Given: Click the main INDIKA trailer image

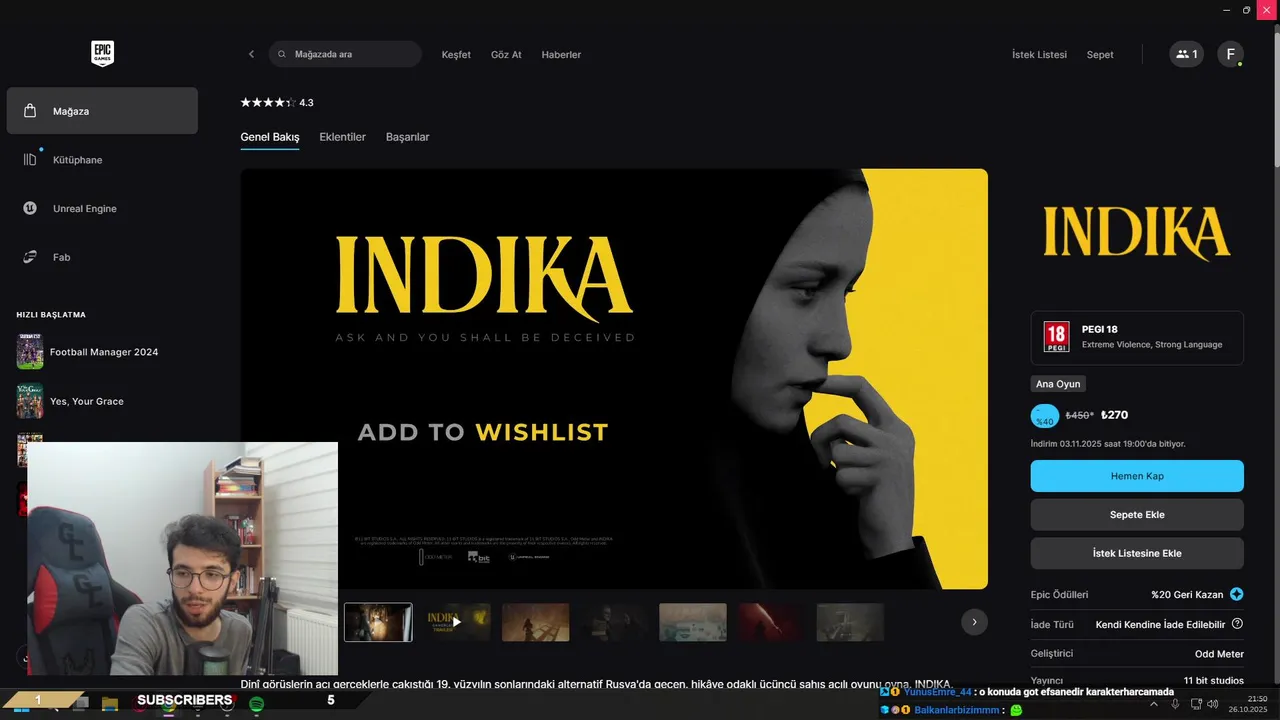Looking at the screenshot, I should click(614, 379).
